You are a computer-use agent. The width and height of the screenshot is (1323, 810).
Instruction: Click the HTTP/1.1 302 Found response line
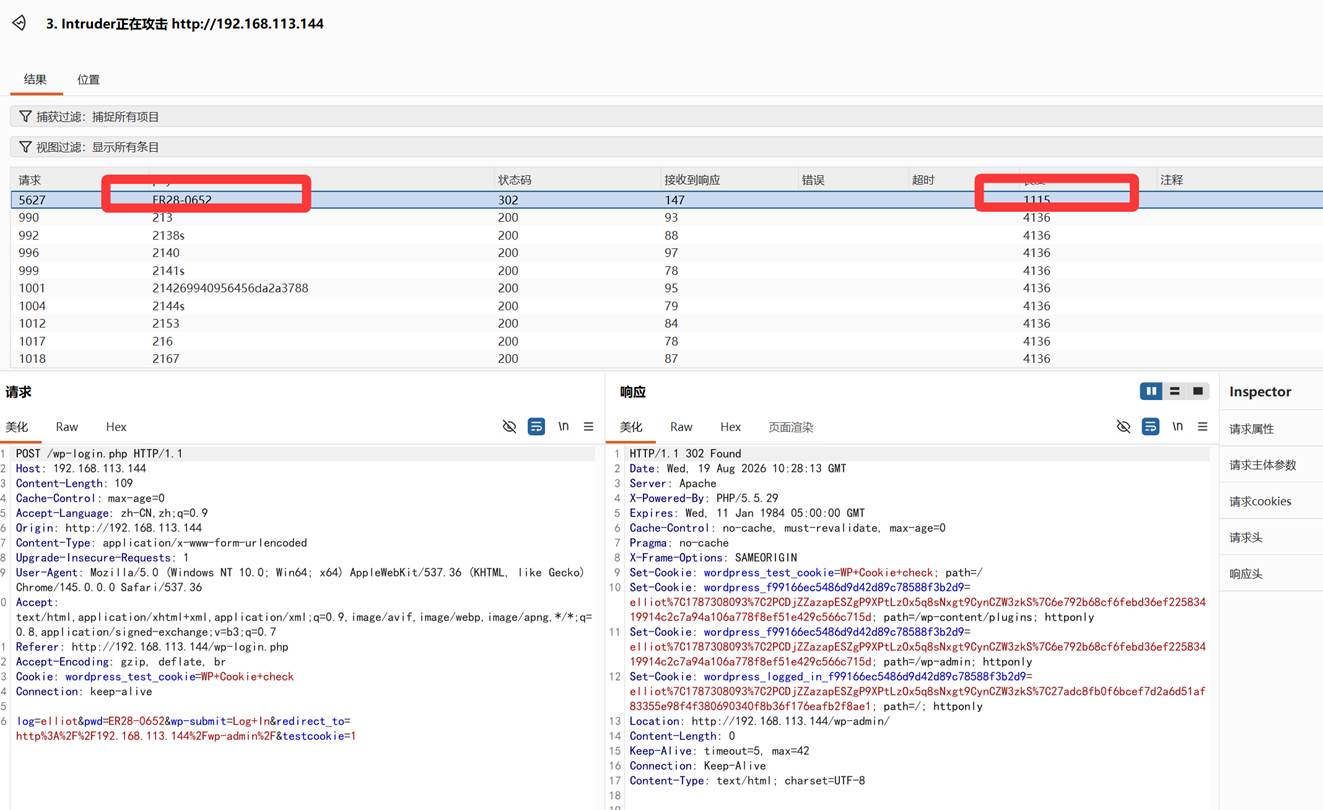[685, 454]
